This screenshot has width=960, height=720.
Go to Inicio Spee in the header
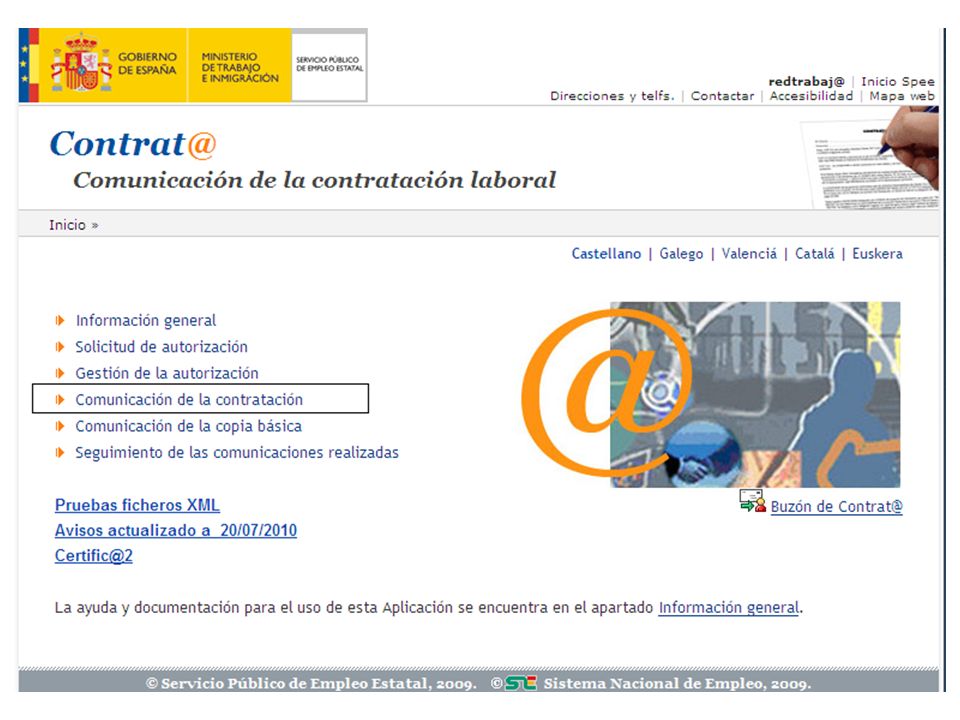[898, 81]
